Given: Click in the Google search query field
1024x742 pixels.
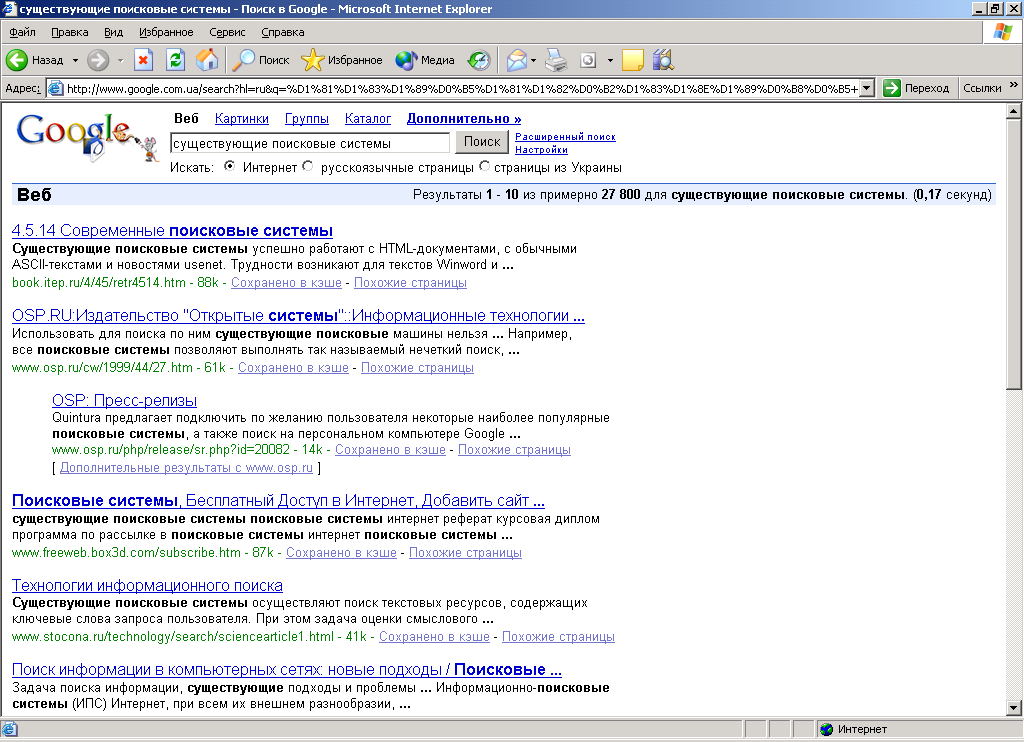Looking at the screenshot, I should [310, 143].
